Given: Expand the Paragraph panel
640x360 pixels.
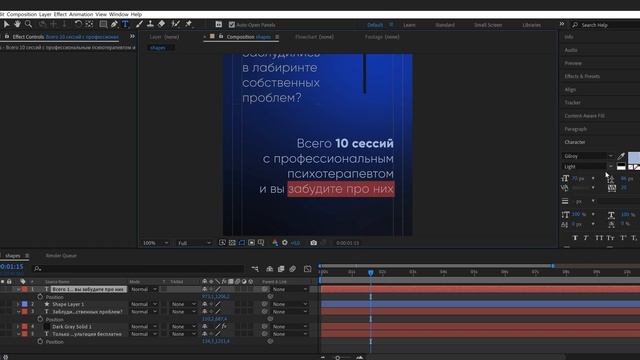Looking at the screenshot, I should 576,129.
